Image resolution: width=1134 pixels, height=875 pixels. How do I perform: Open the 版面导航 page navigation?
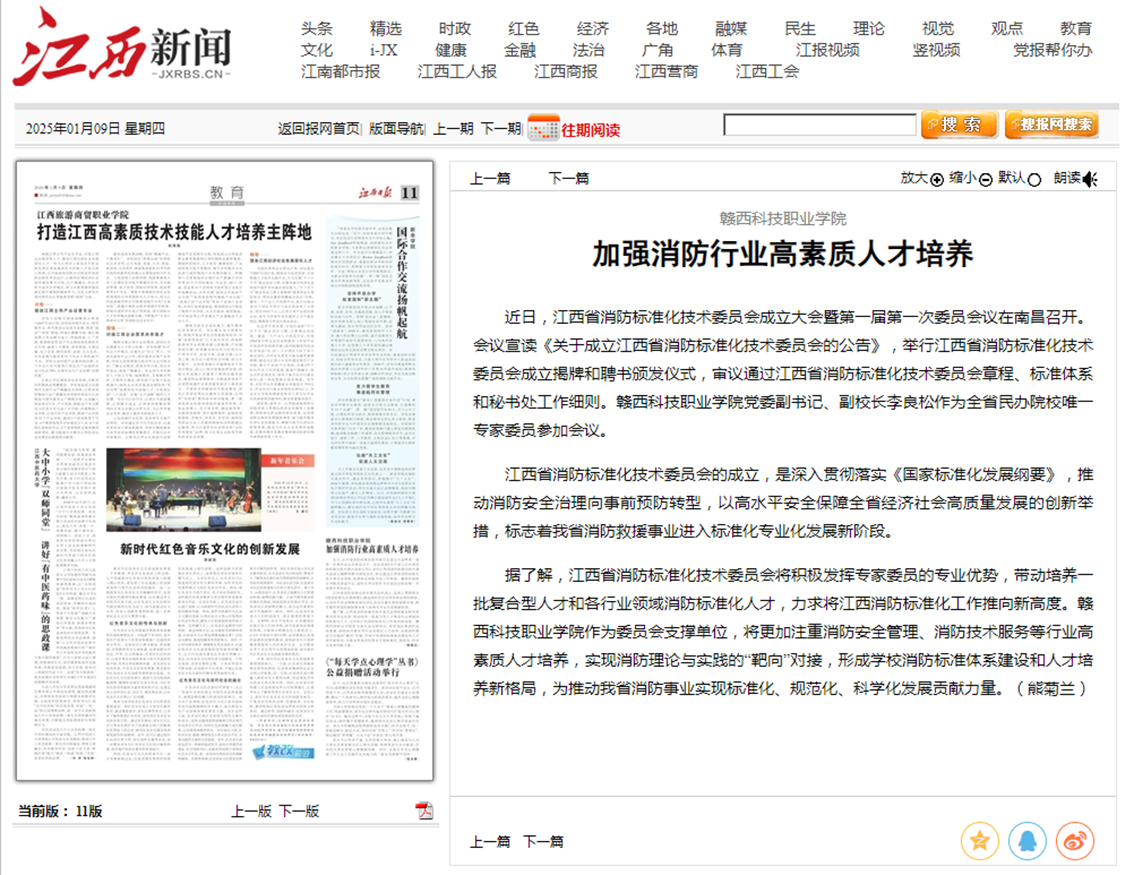(x=396, y=128)
